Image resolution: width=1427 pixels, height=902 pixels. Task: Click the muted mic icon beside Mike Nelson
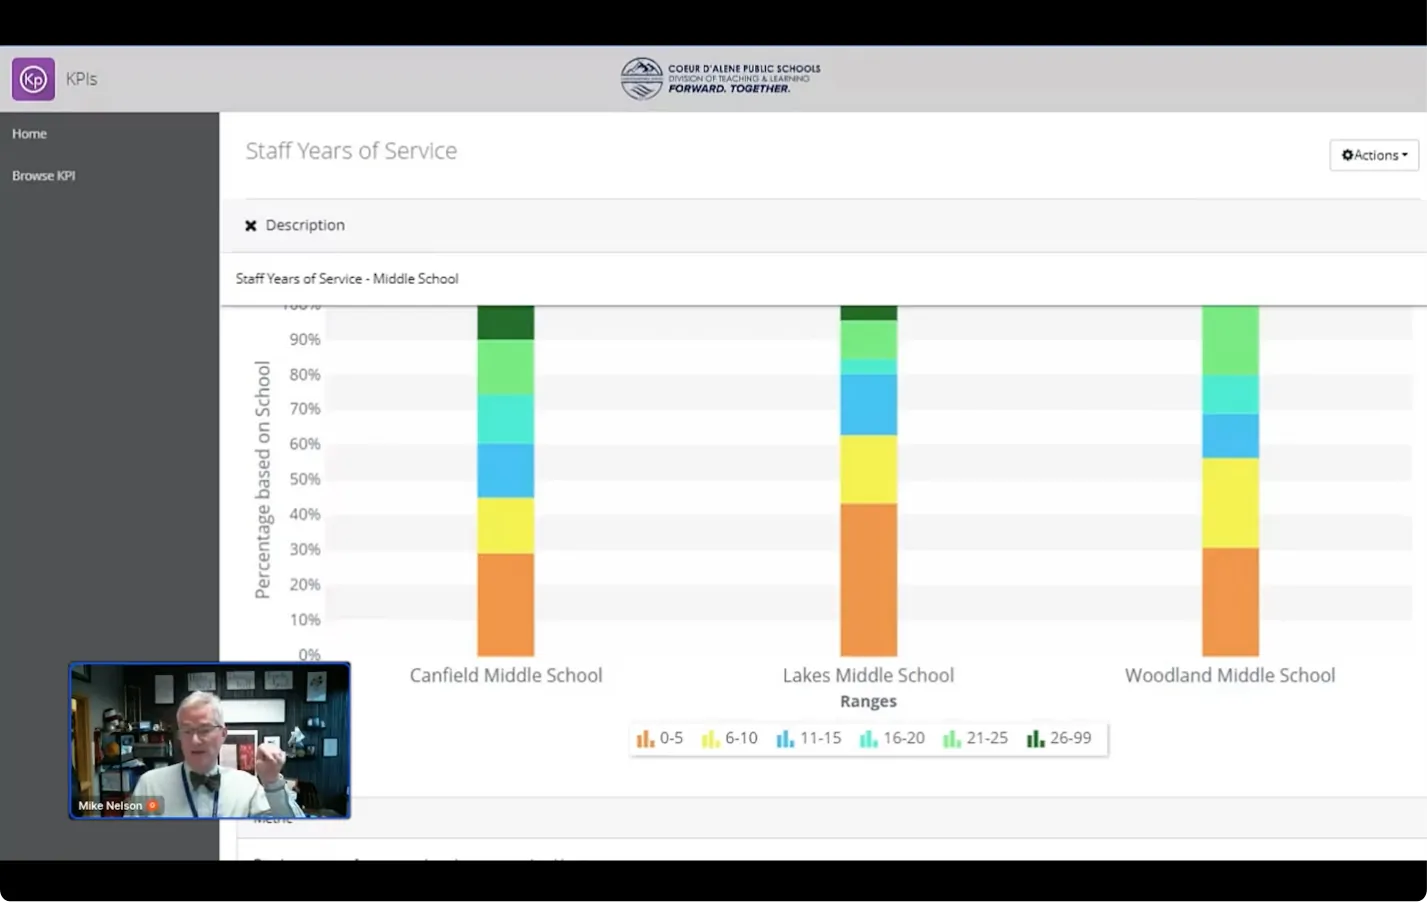(153, 805)
